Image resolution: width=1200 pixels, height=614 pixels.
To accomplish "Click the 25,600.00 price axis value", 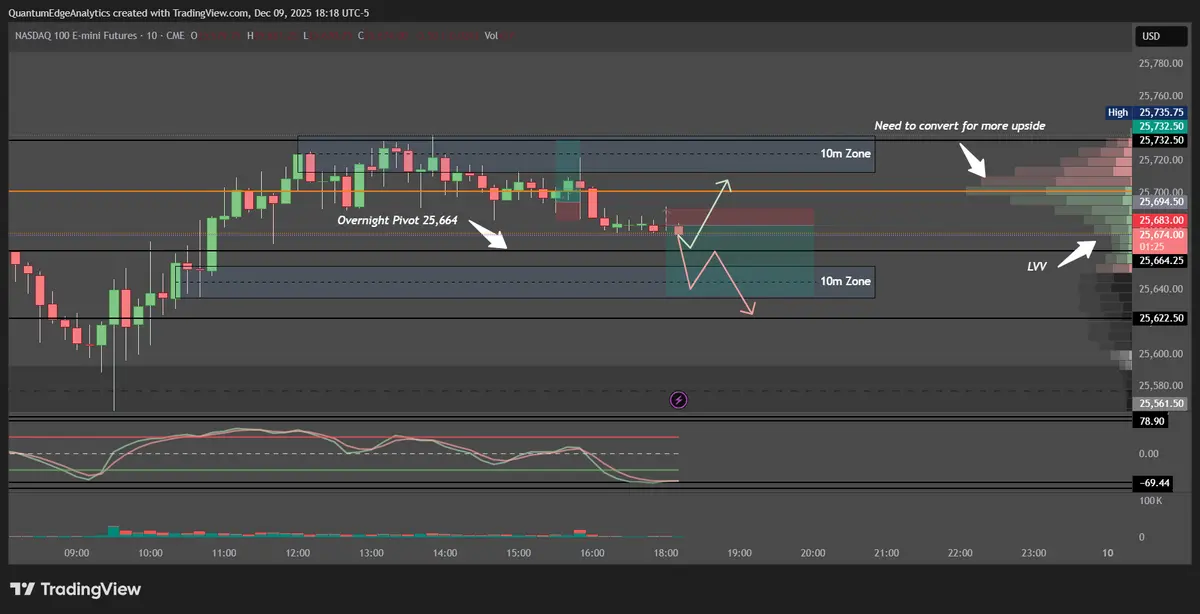I will coord(1161,354).
